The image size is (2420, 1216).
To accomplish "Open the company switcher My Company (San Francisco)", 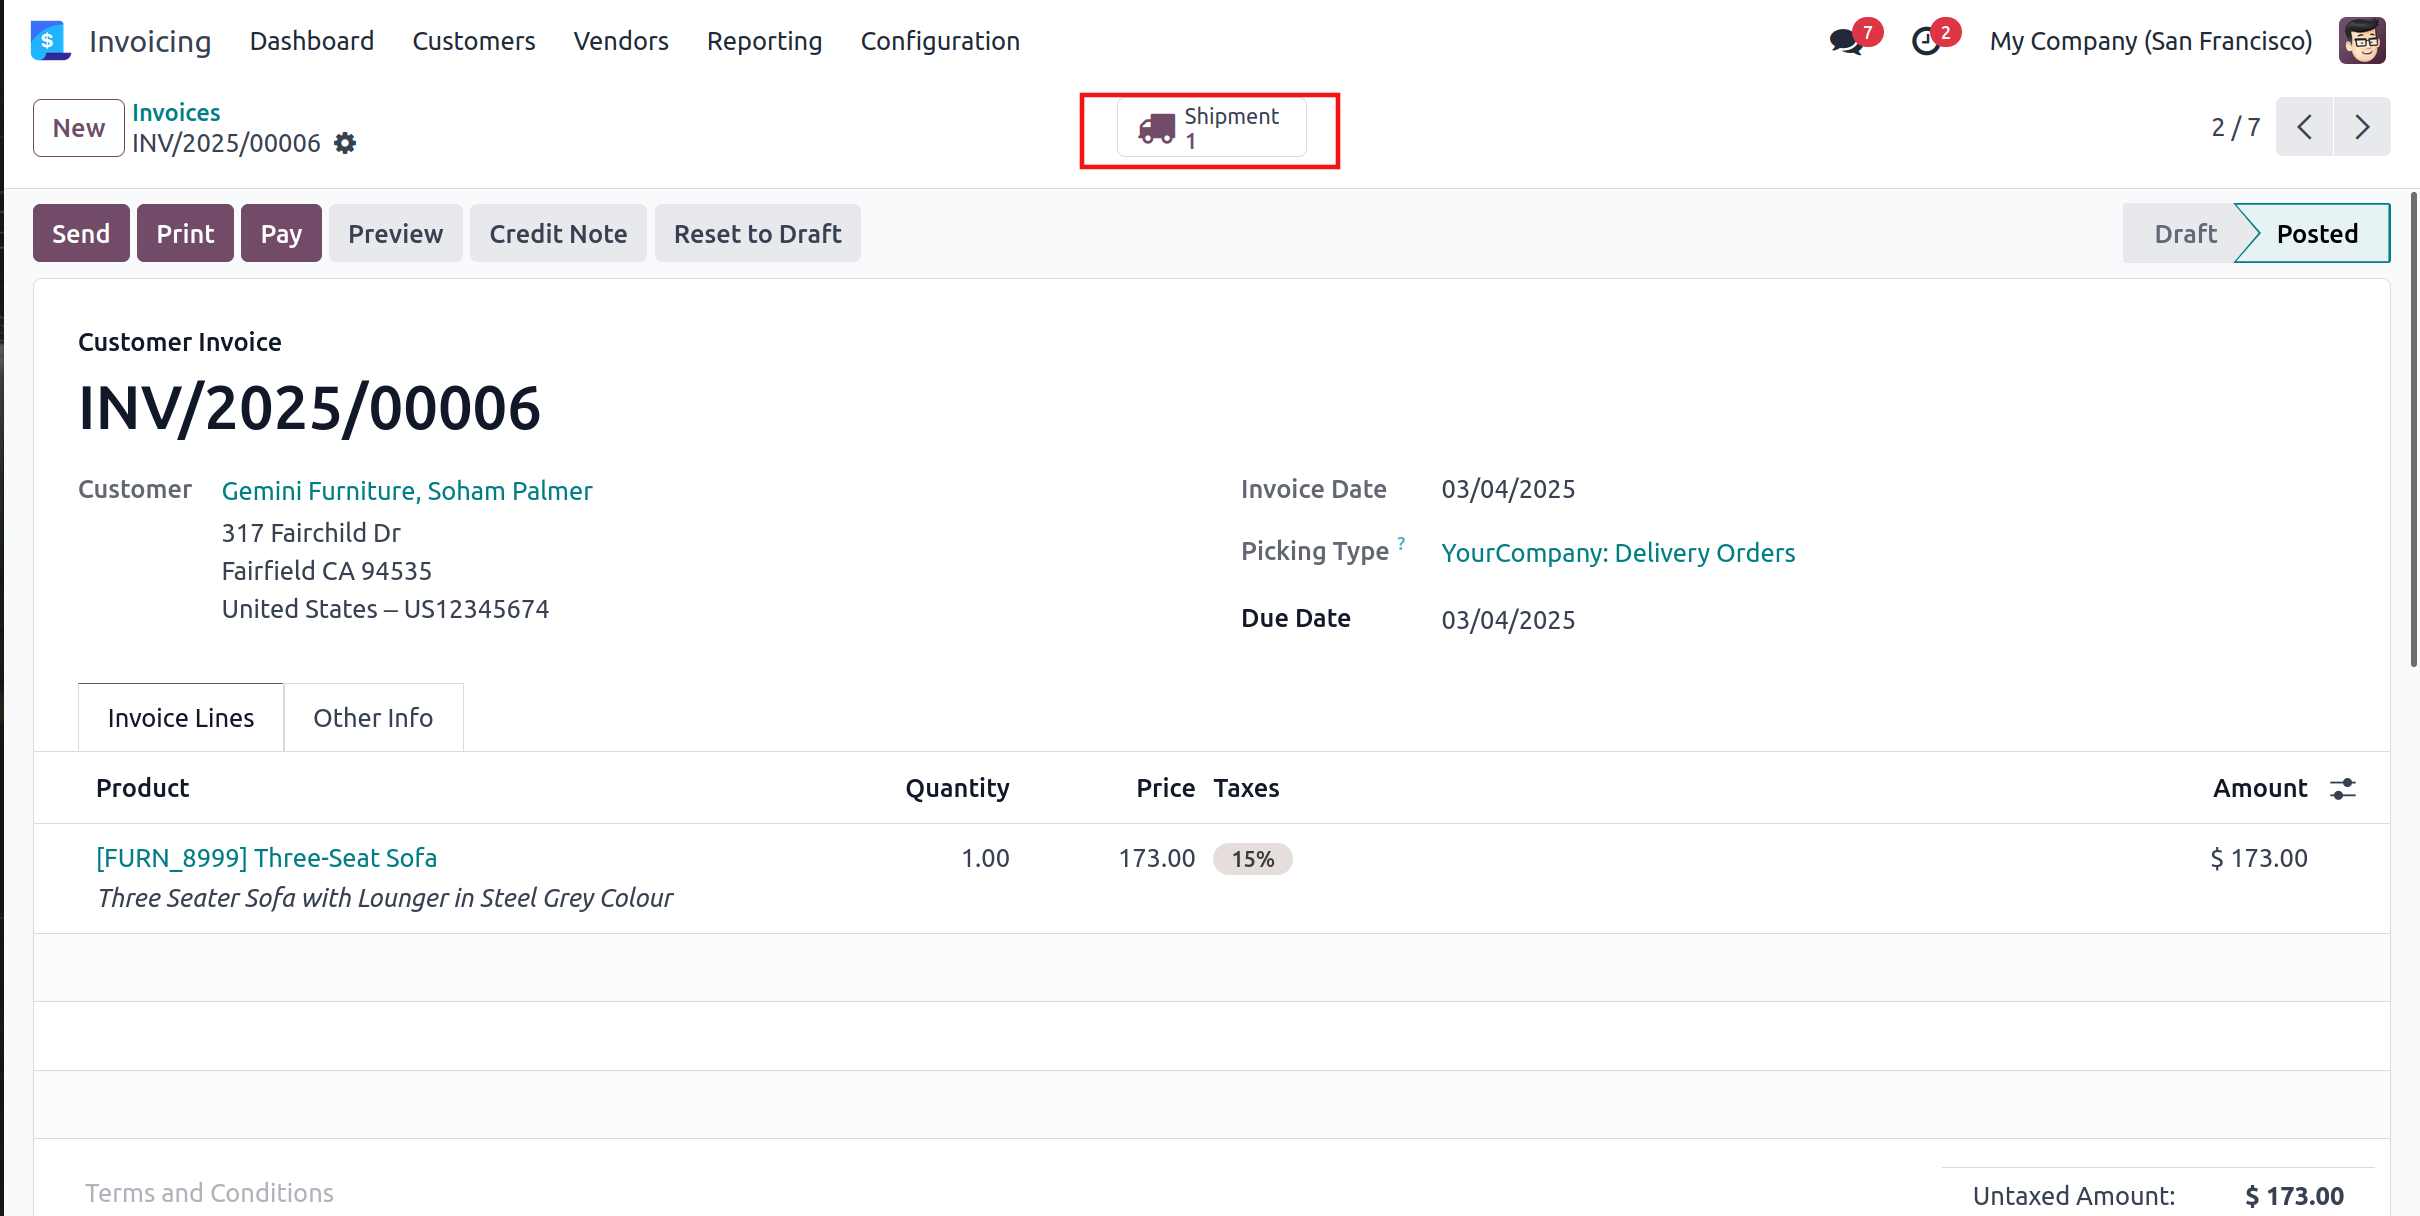I will coord(2150,41).
